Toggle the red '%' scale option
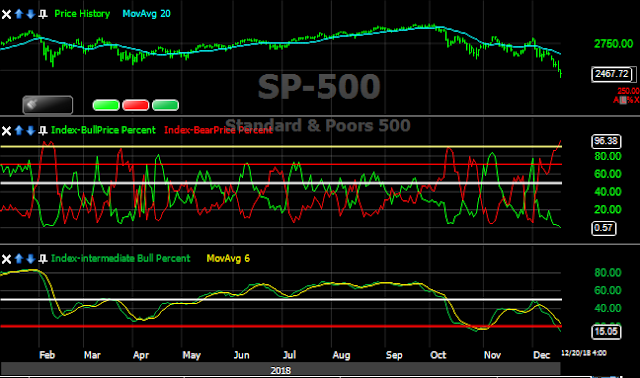 coord(630,100)
